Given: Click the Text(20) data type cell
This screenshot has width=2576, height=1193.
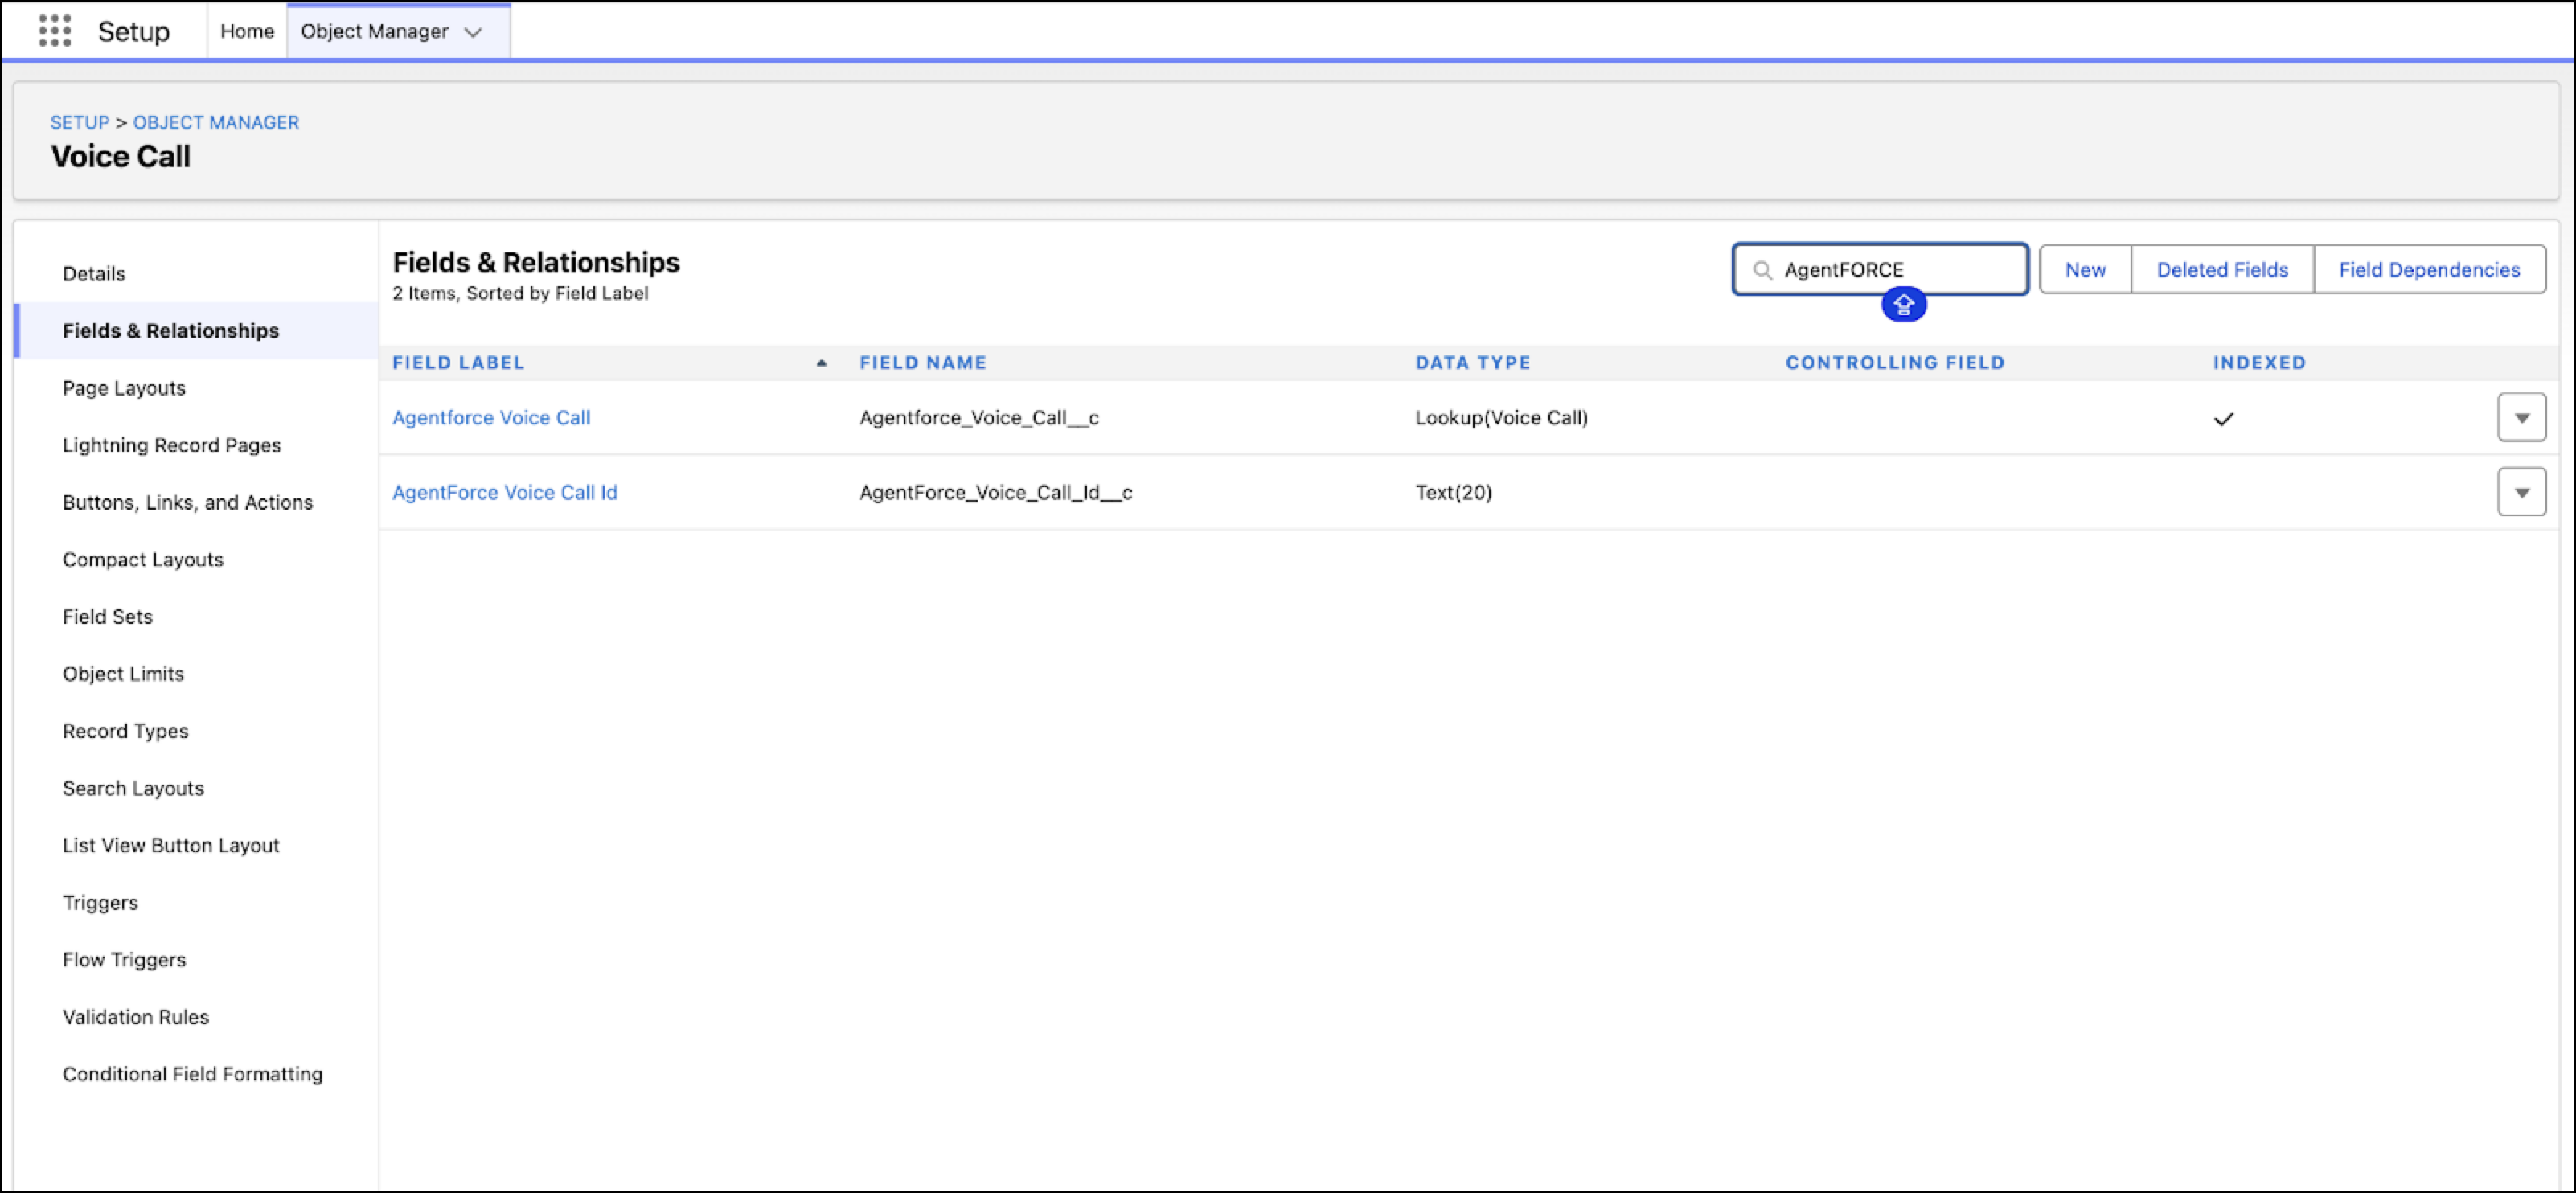Looking at the screenshot, I should click(x=1453, y=492).
